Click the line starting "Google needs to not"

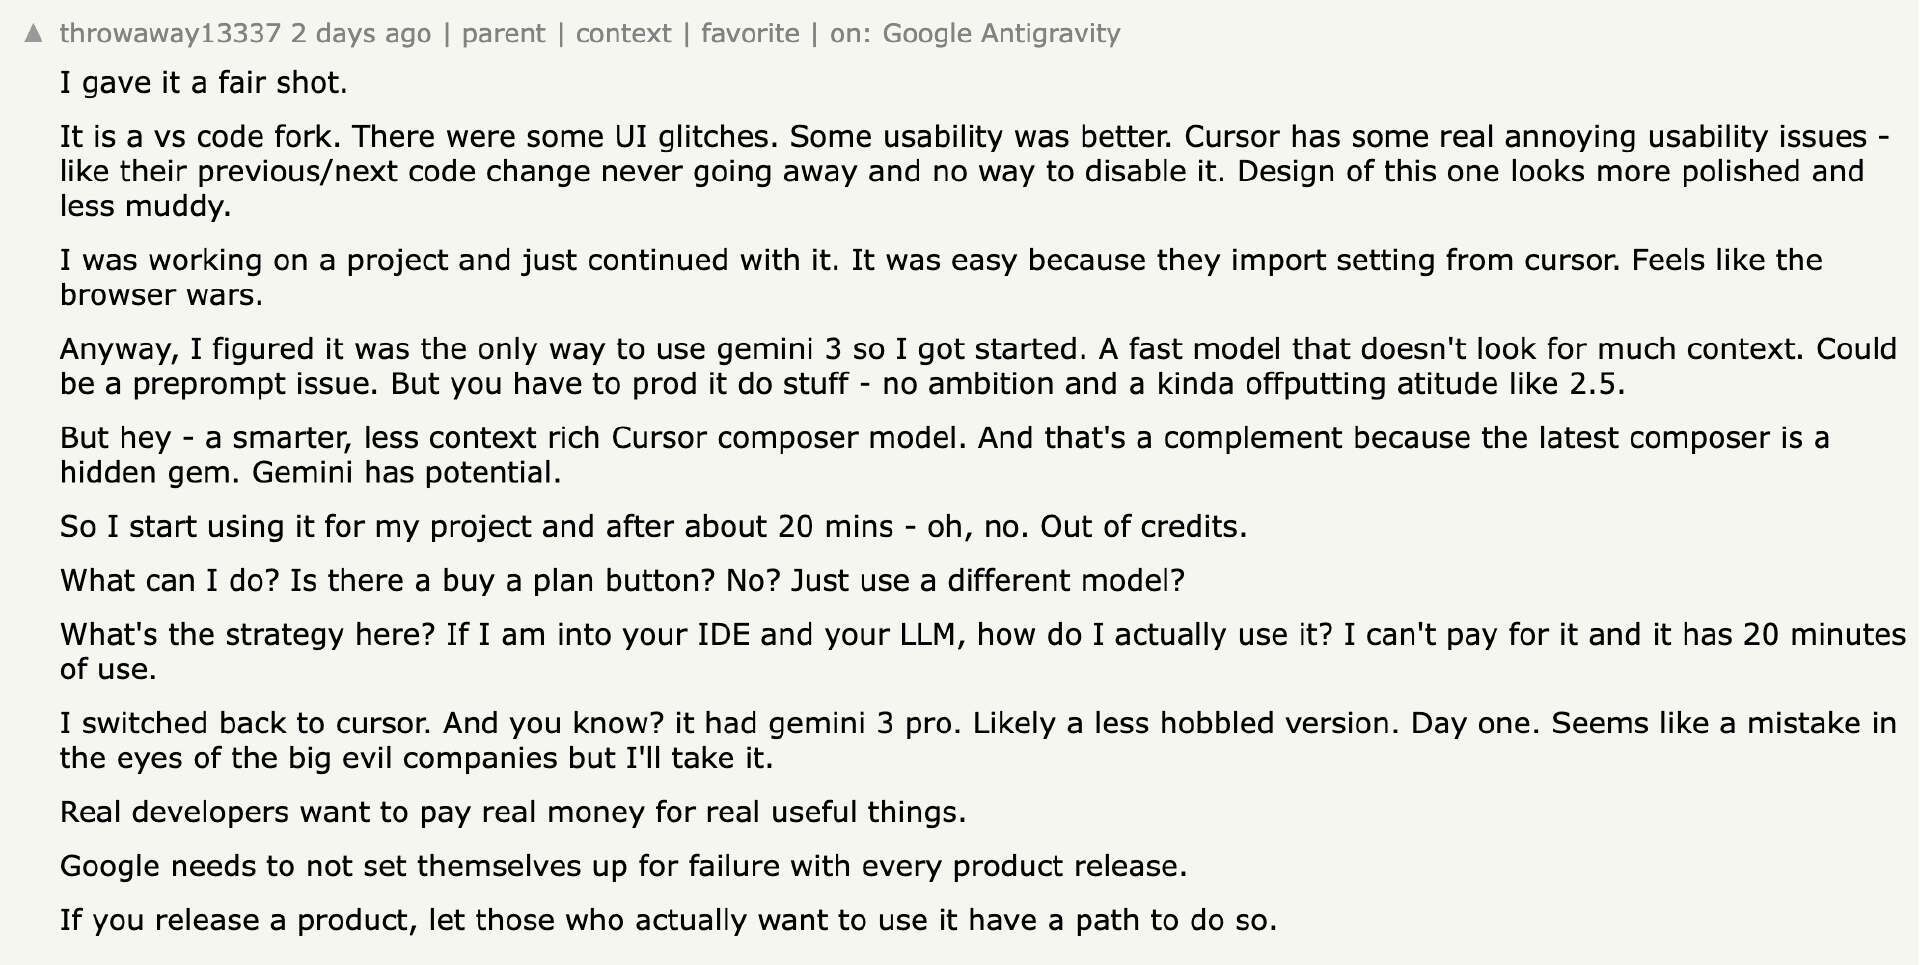(x=623, y=865)
